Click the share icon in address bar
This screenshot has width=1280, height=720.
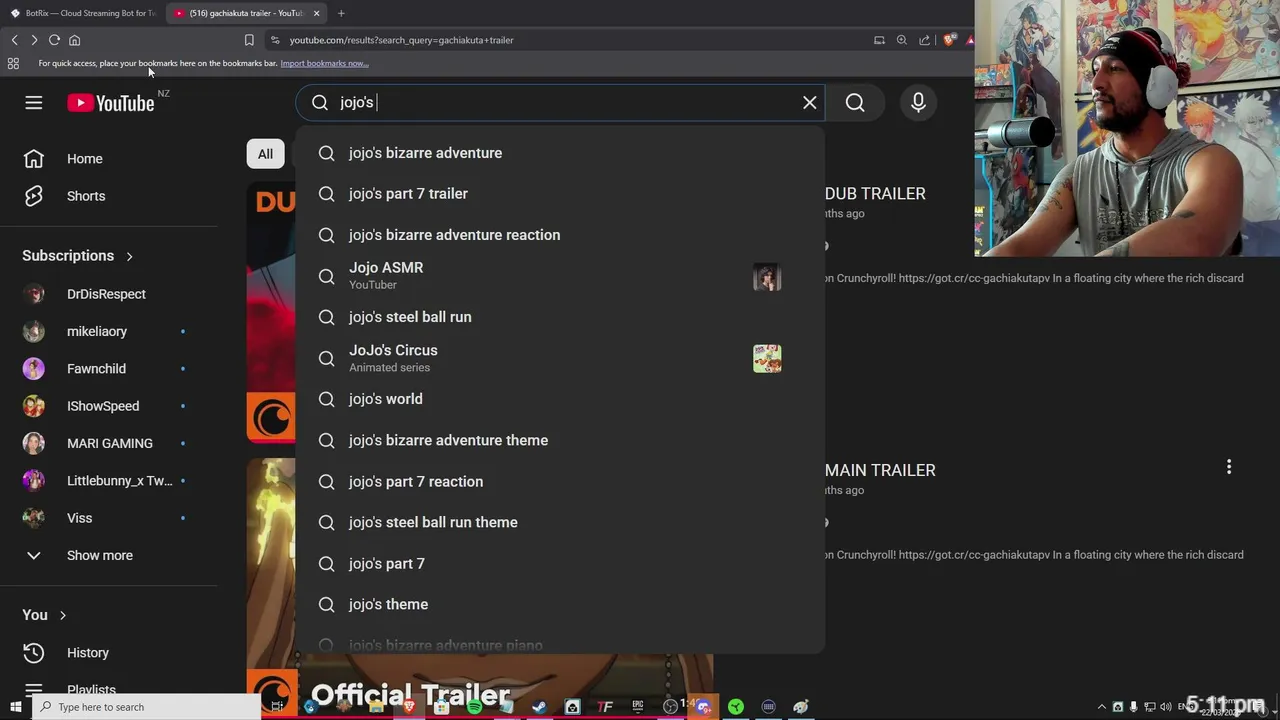coord(925,40)
